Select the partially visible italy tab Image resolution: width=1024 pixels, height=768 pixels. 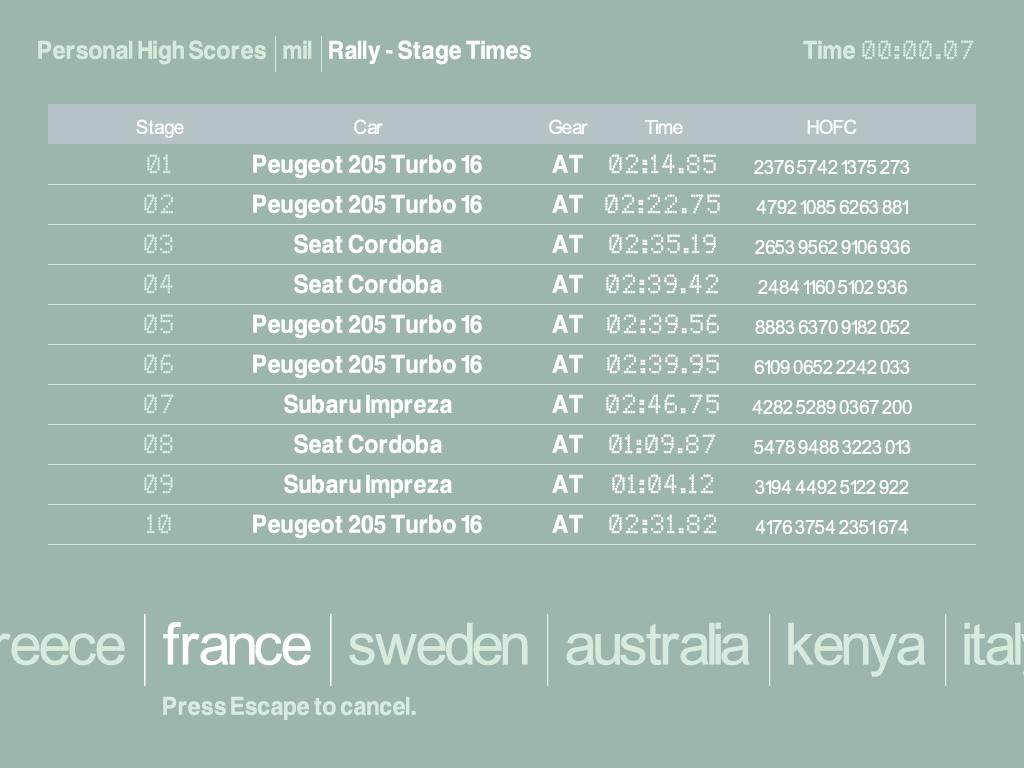pos(992,645)
